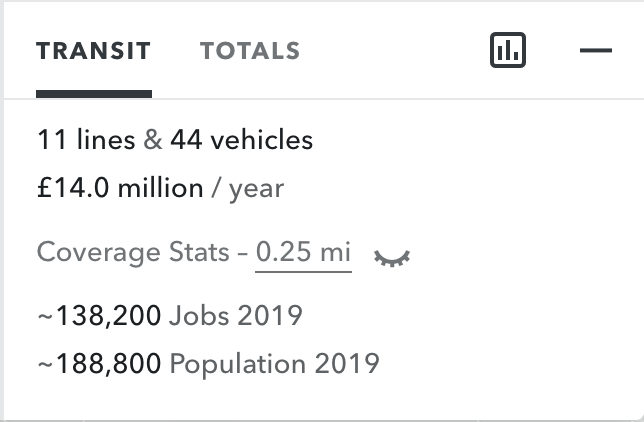Click the Population 2019 label
The image size is (644, 422).
274,364
